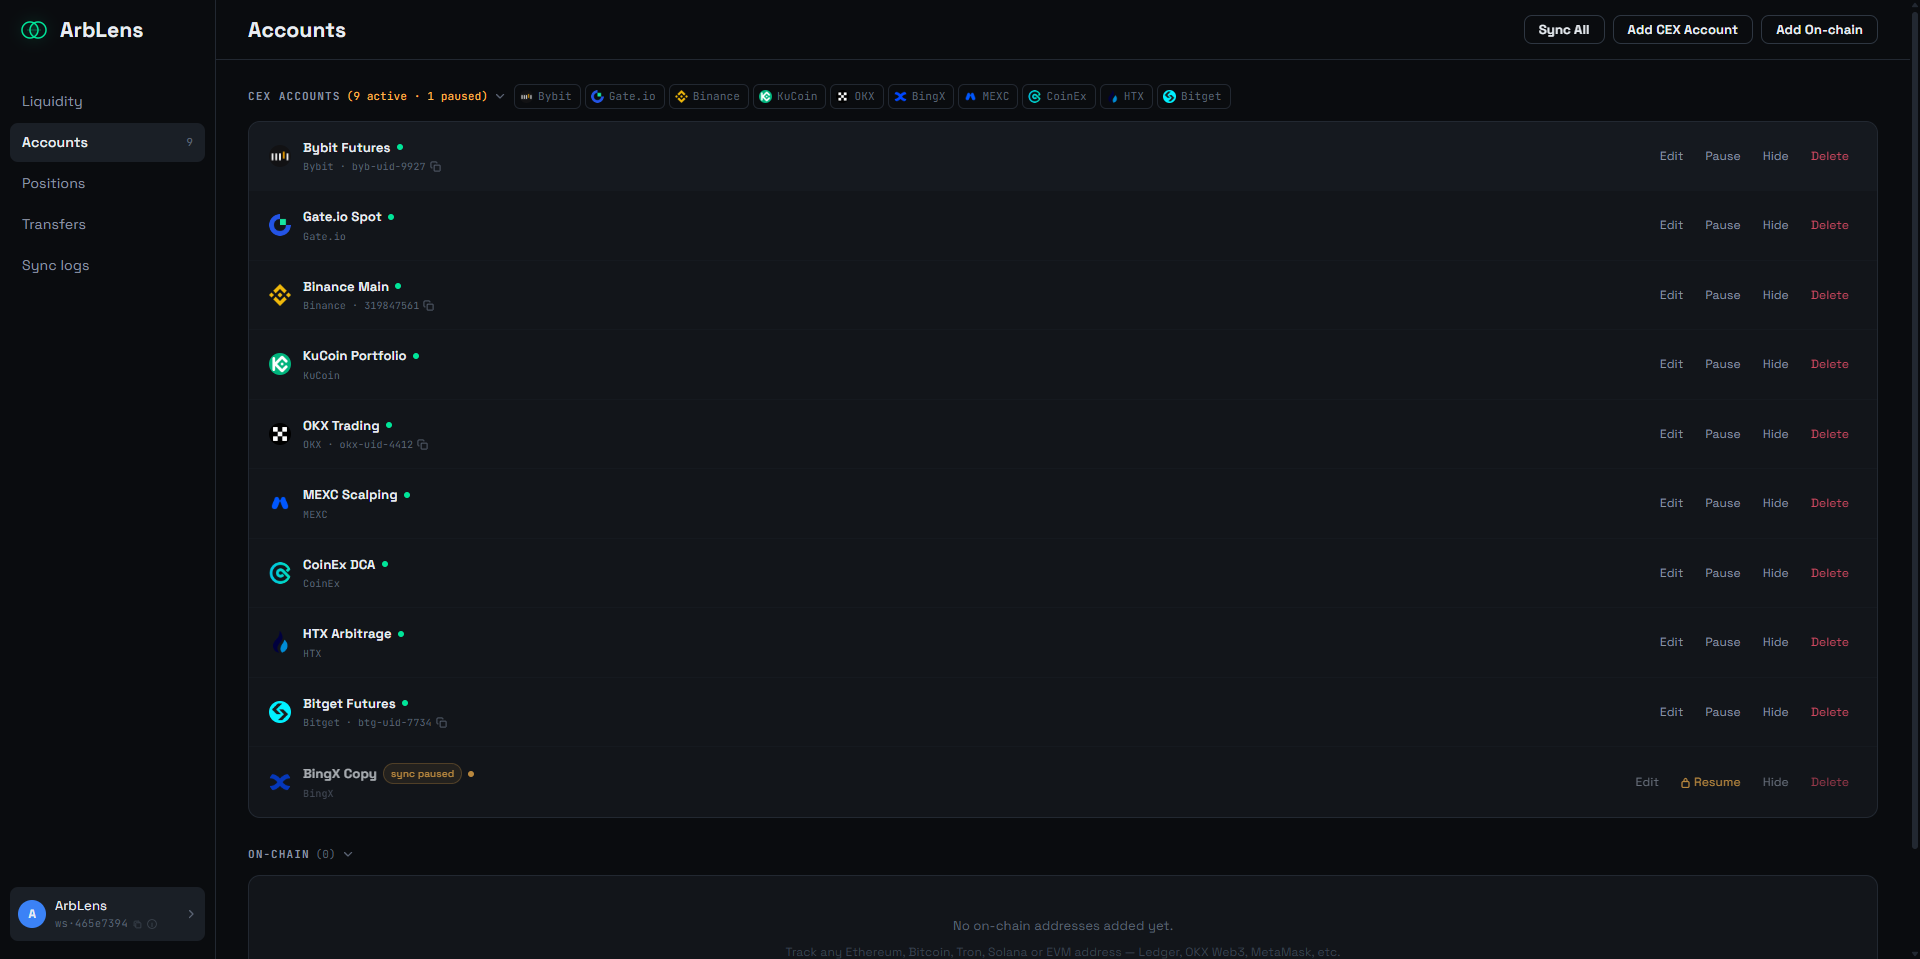Collapse the CEX Accounts section
This screenshot has height=959, width=1920.
tap(500, 97)
